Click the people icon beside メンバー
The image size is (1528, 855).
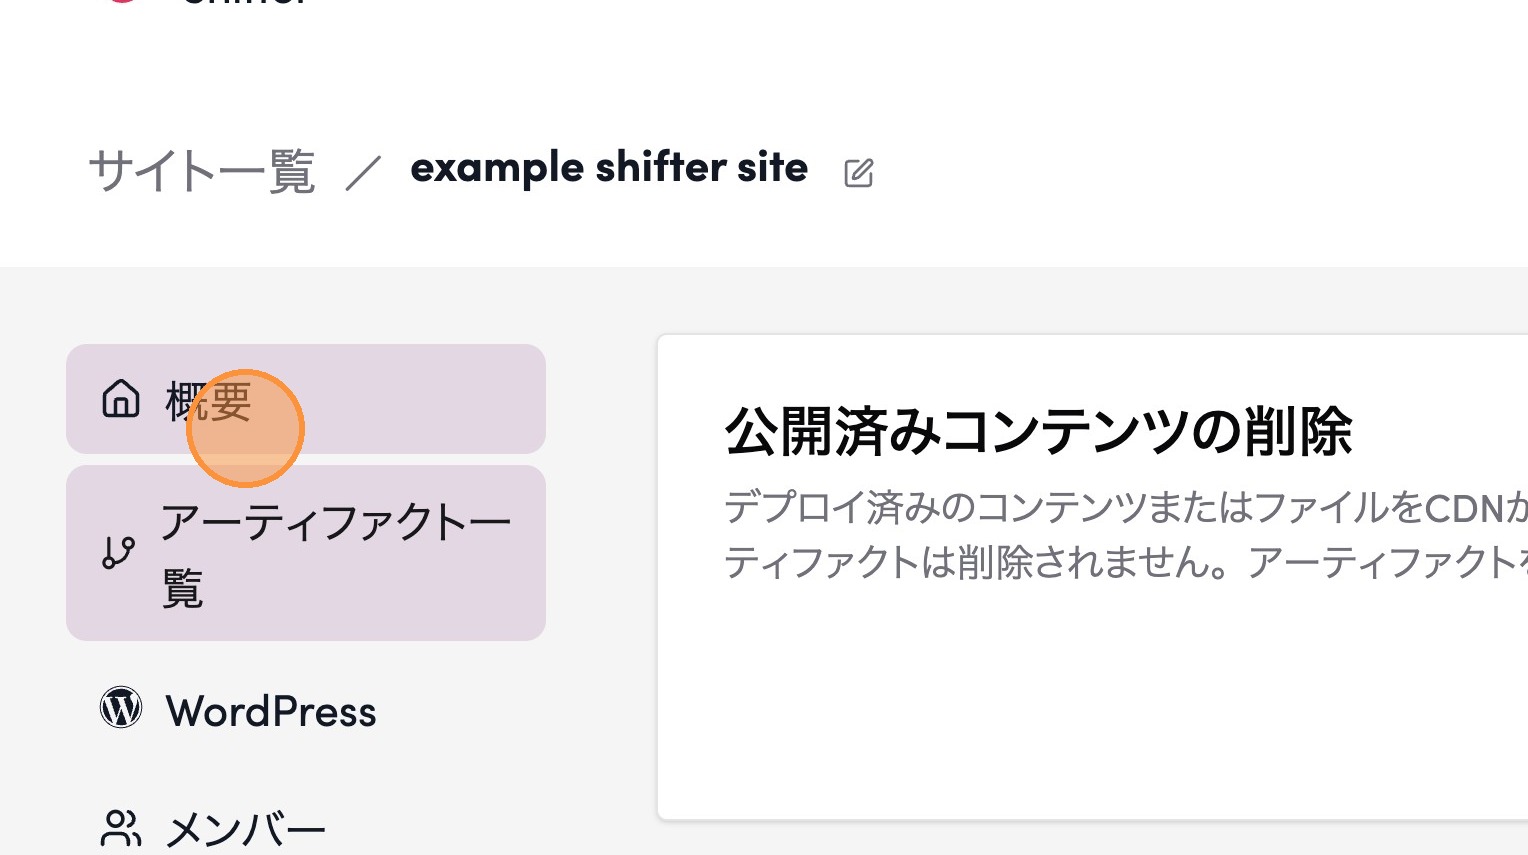(x=121, y=828)
